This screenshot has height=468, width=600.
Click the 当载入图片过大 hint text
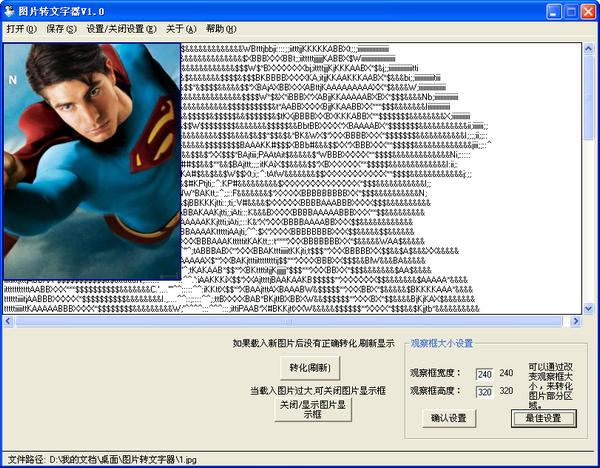(x=318, y=391)
